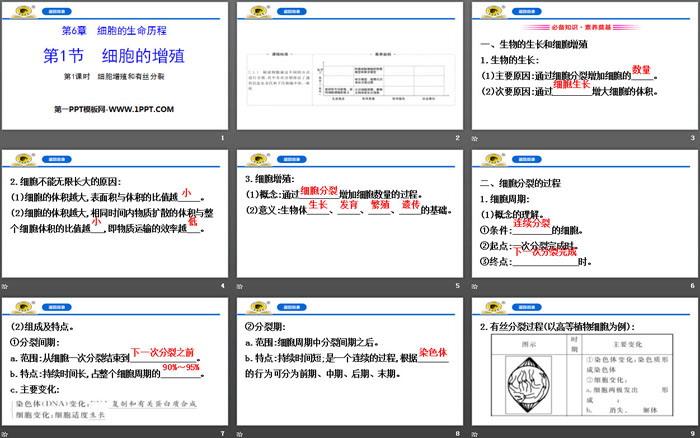
Task: Click slide number 2 label
Action: (x=457, y=138)
